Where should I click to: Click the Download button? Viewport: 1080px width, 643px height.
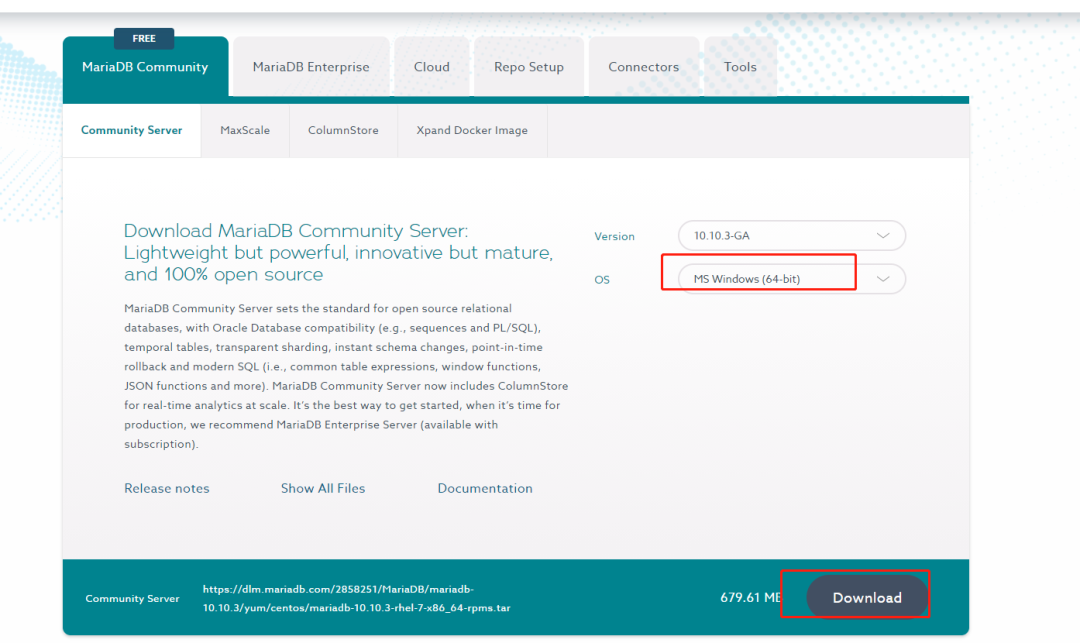867,598
